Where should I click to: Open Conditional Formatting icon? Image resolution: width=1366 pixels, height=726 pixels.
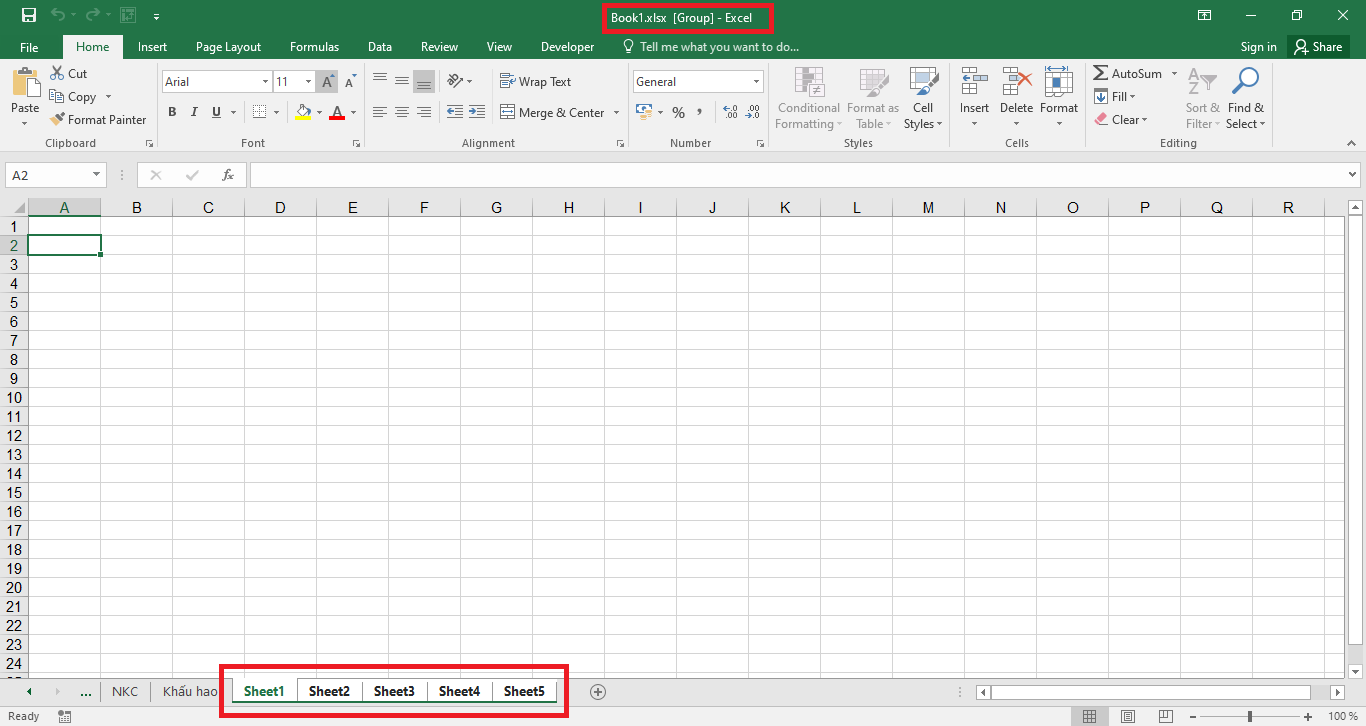click(x=808, y=83)
